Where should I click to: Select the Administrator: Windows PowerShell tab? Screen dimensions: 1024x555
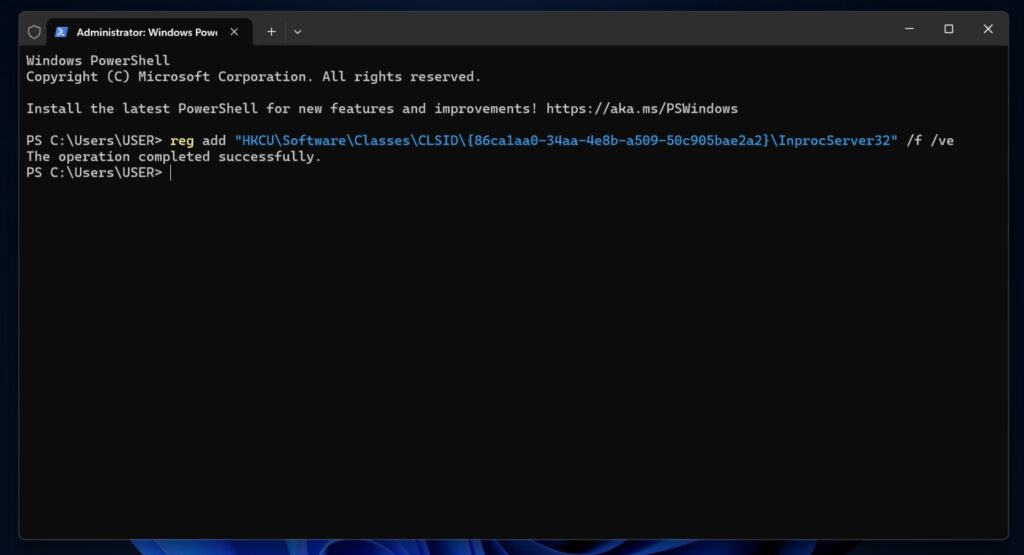(149, 31)
